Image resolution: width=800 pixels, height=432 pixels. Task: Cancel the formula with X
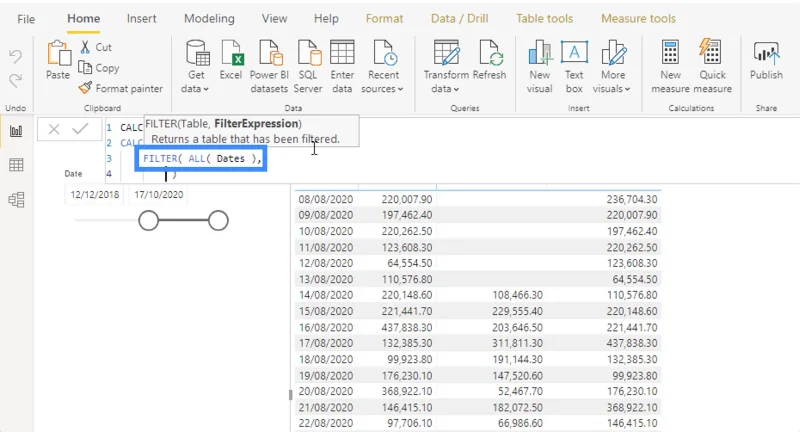[54, 129]
